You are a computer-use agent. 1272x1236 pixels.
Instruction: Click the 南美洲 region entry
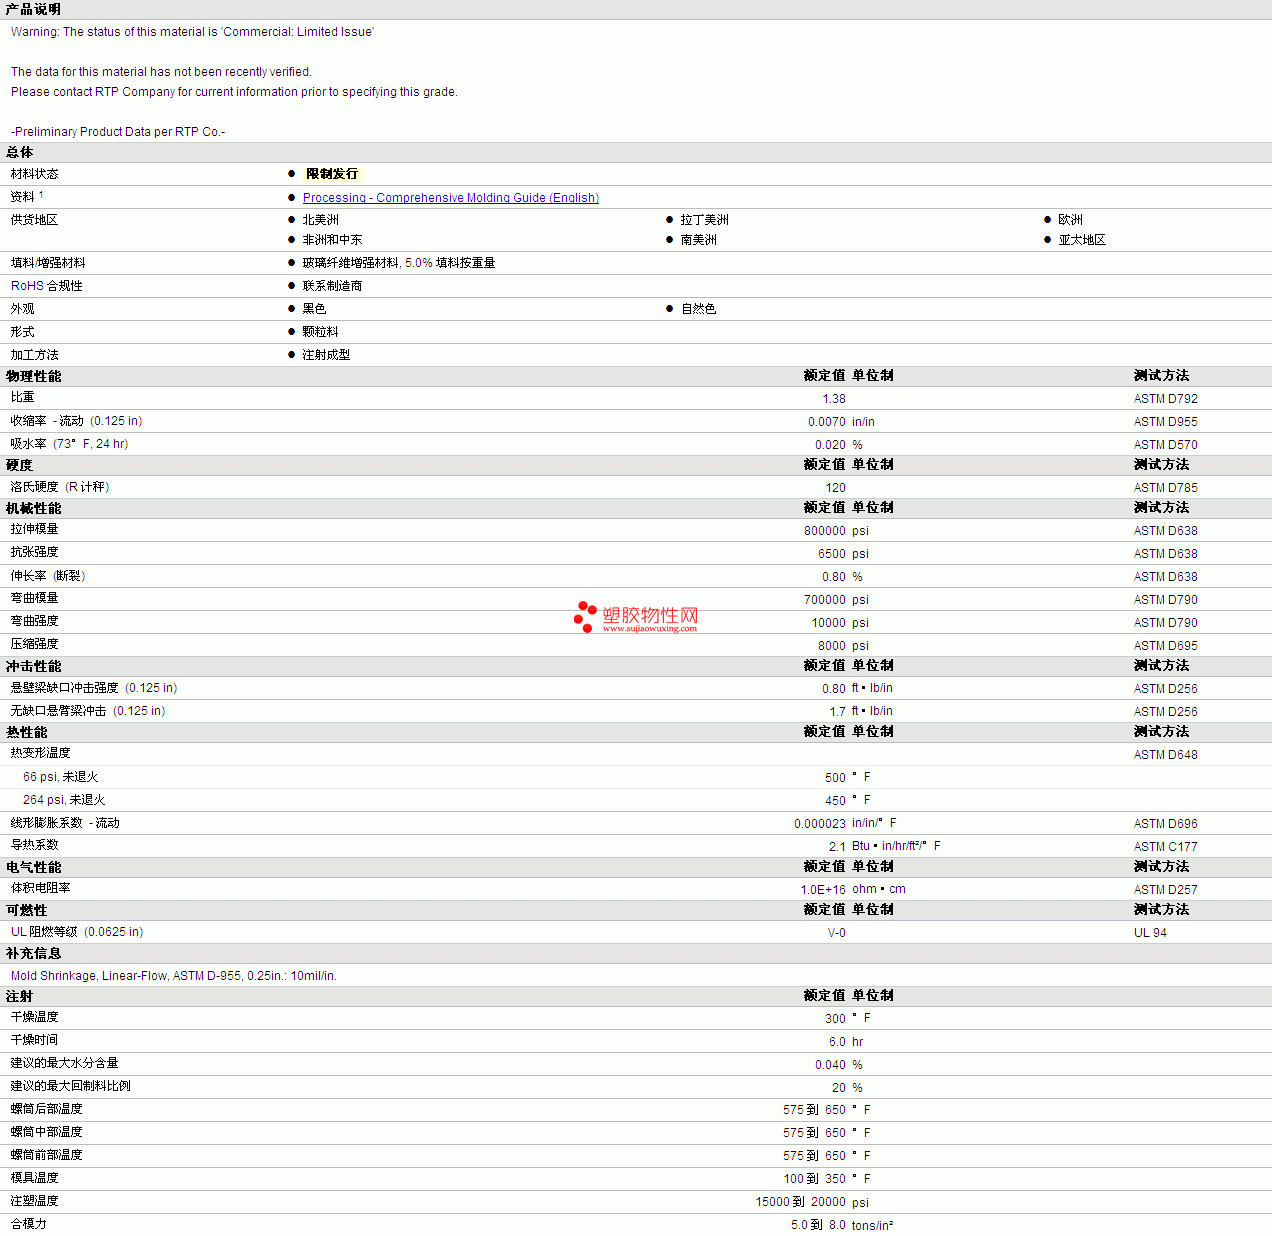[699, 240]
